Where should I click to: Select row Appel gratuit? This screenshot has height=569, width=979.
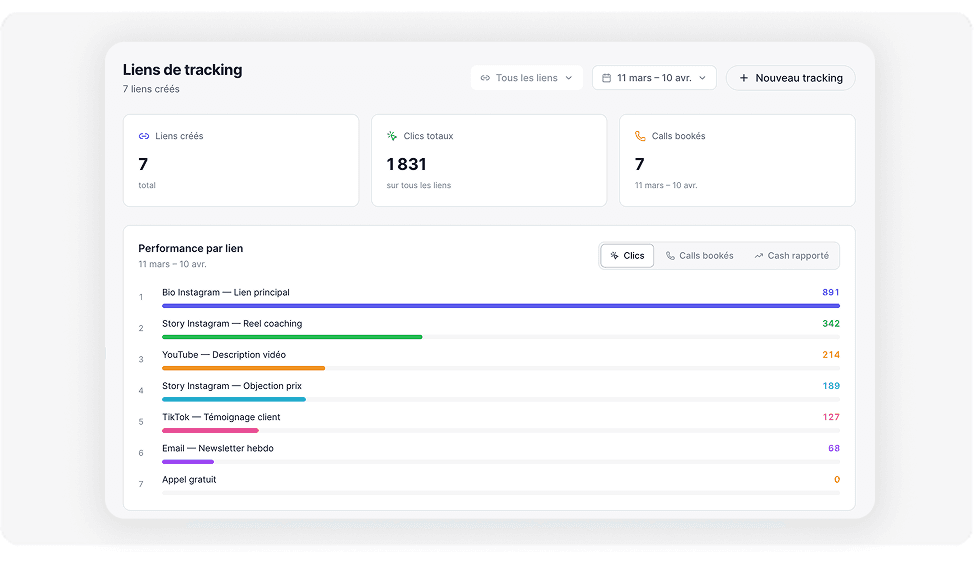click(489, 485)
